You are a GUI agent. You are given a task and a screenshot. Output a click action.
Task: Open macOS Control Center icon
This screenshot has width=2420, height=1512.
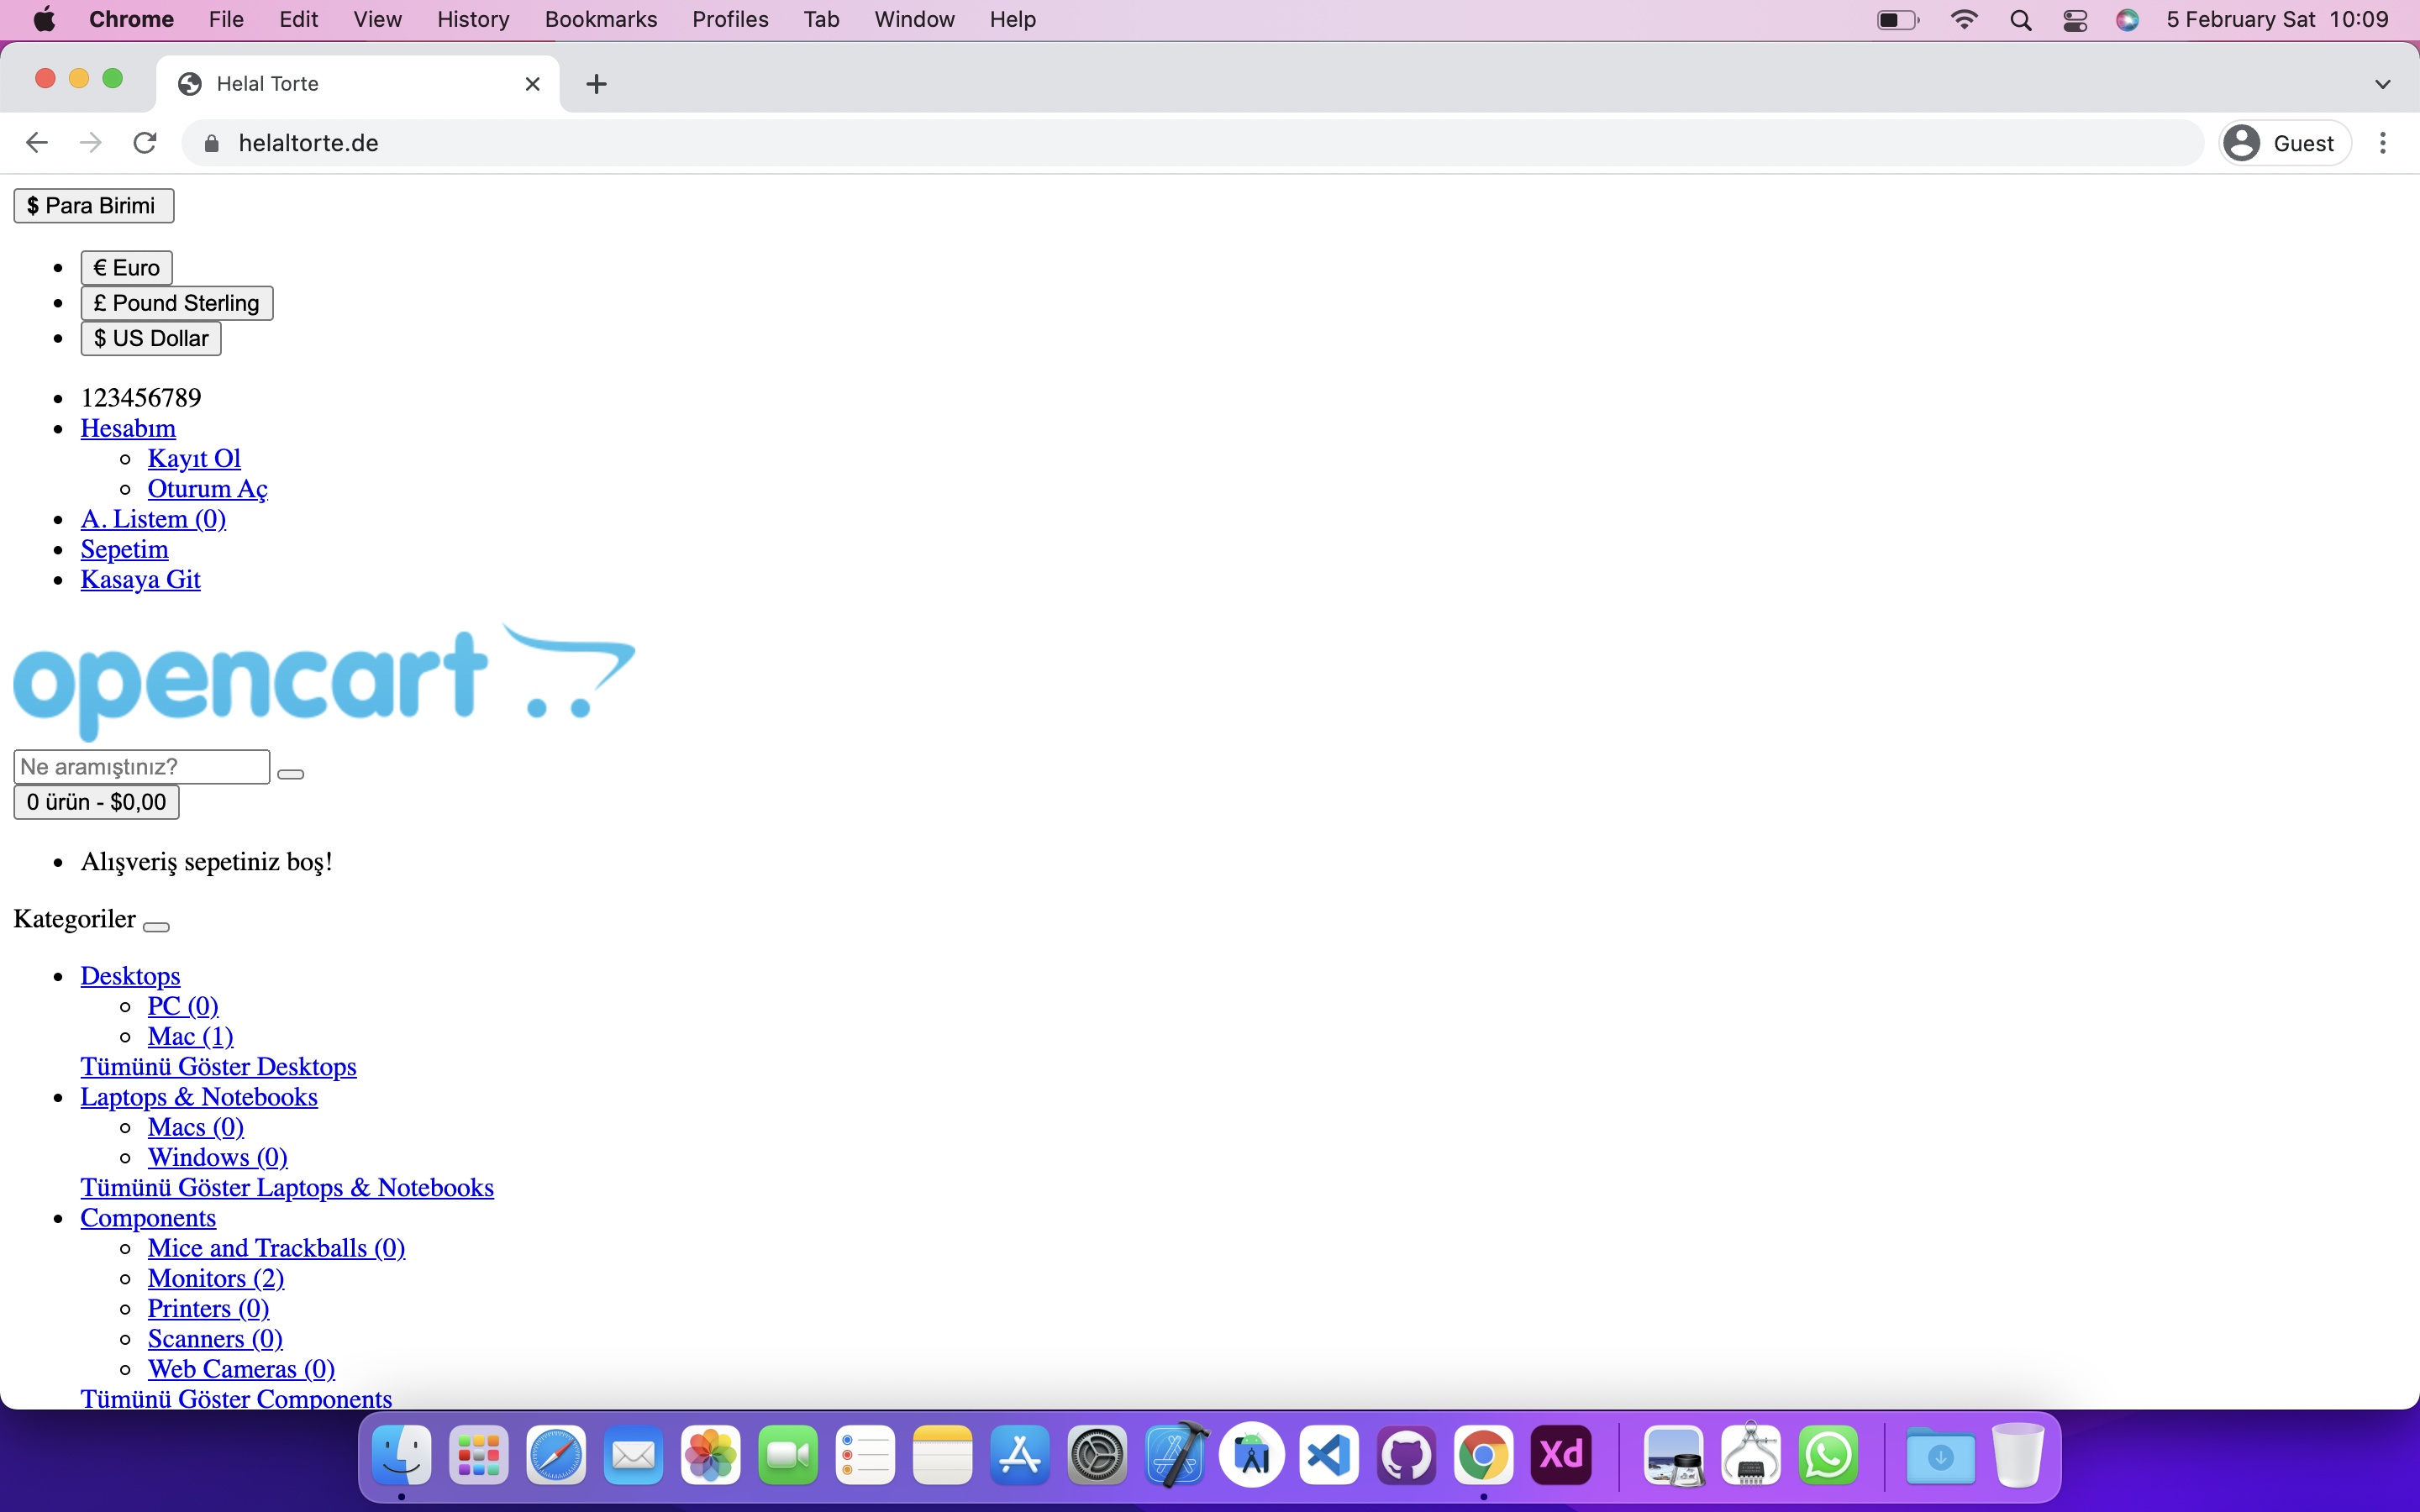point(2075,20)
